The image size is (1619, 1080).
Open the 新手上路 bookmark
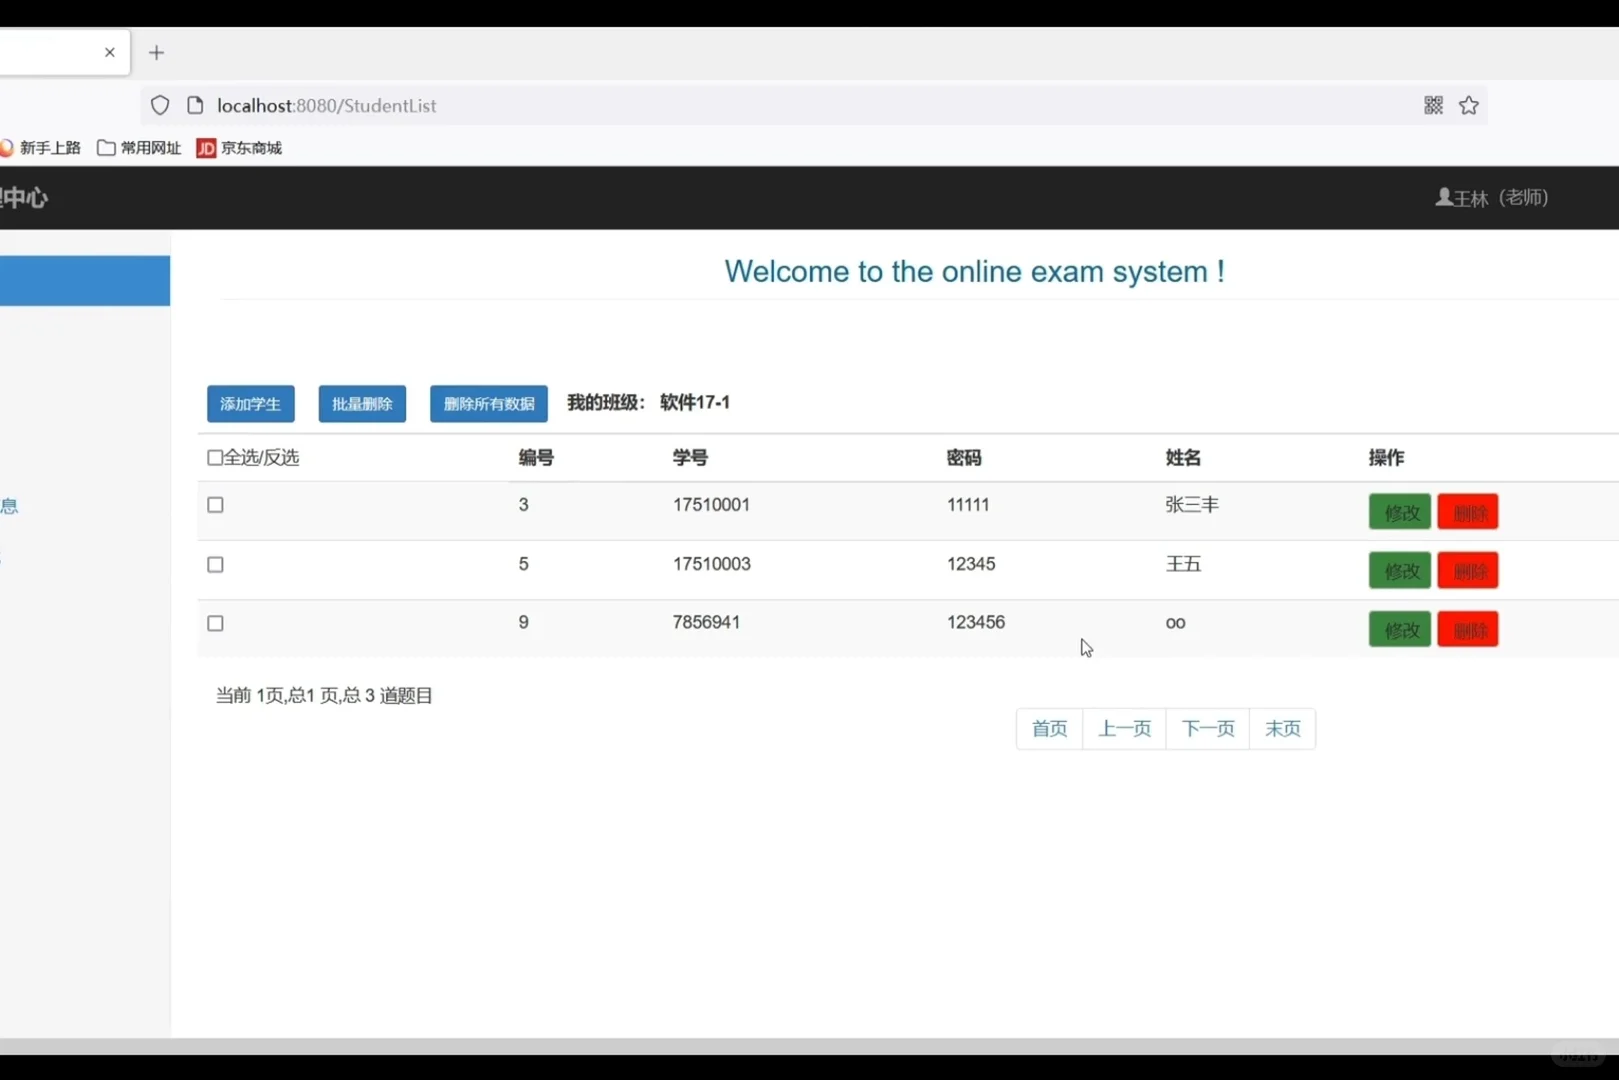(x=41, y=148)
